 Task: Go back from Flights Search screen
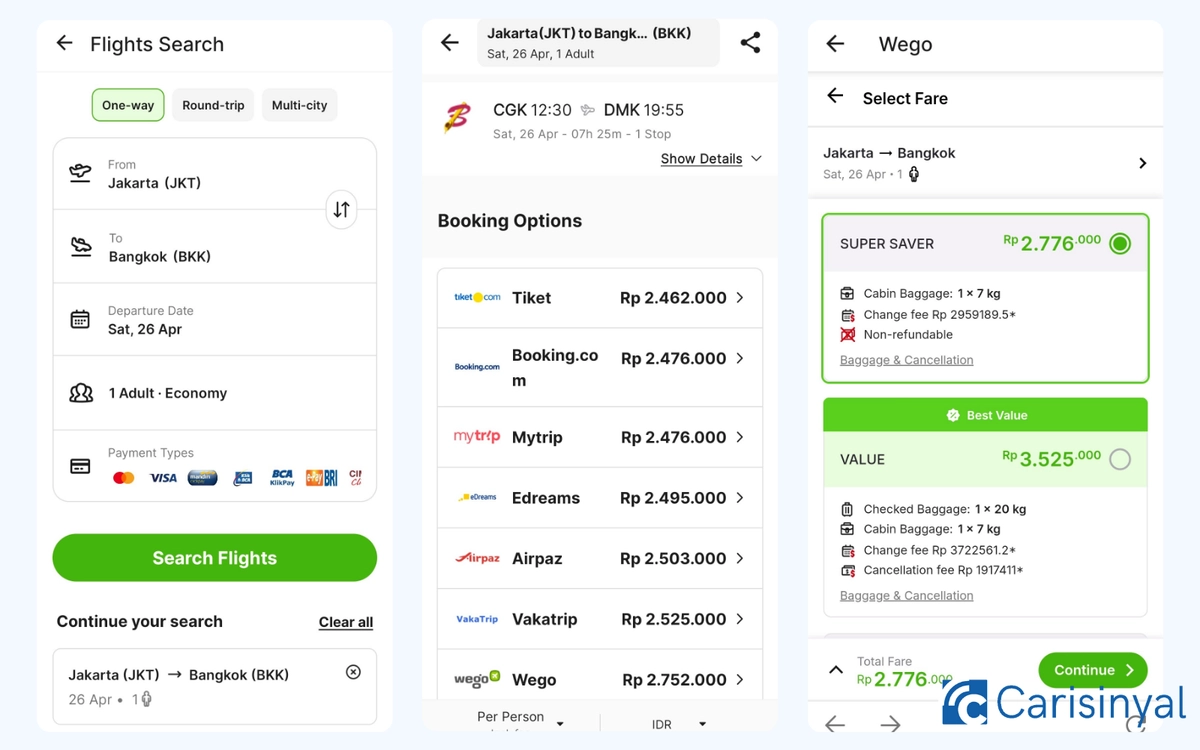[x=64, y=43]
